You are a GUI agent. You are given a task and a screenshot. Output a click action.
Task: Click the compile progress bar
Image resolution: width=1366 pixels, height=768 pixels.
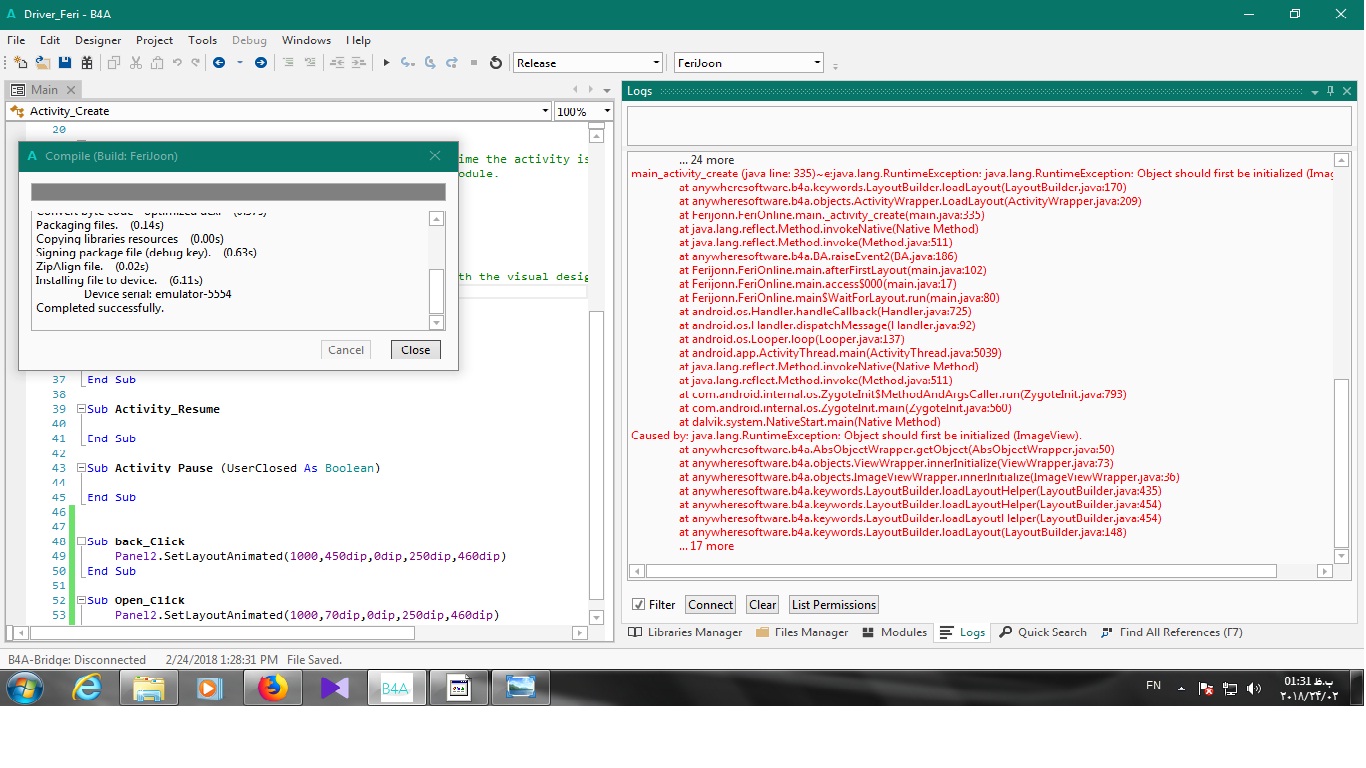click(238, 192)
